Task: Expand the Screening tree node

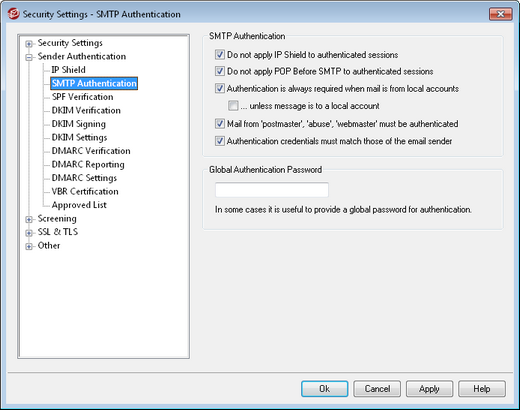Action: coord(29,219)
